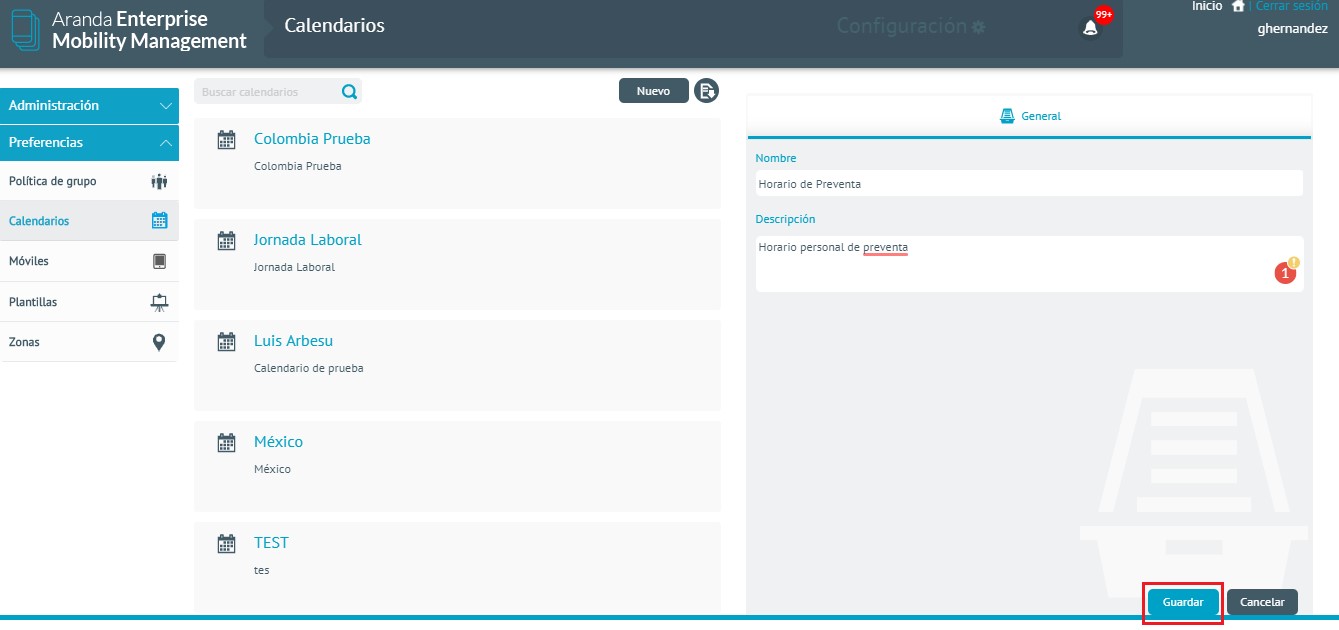Screen dimensions: 1339x630
Task: Click the México calendar icon
Action: (227, 443)
